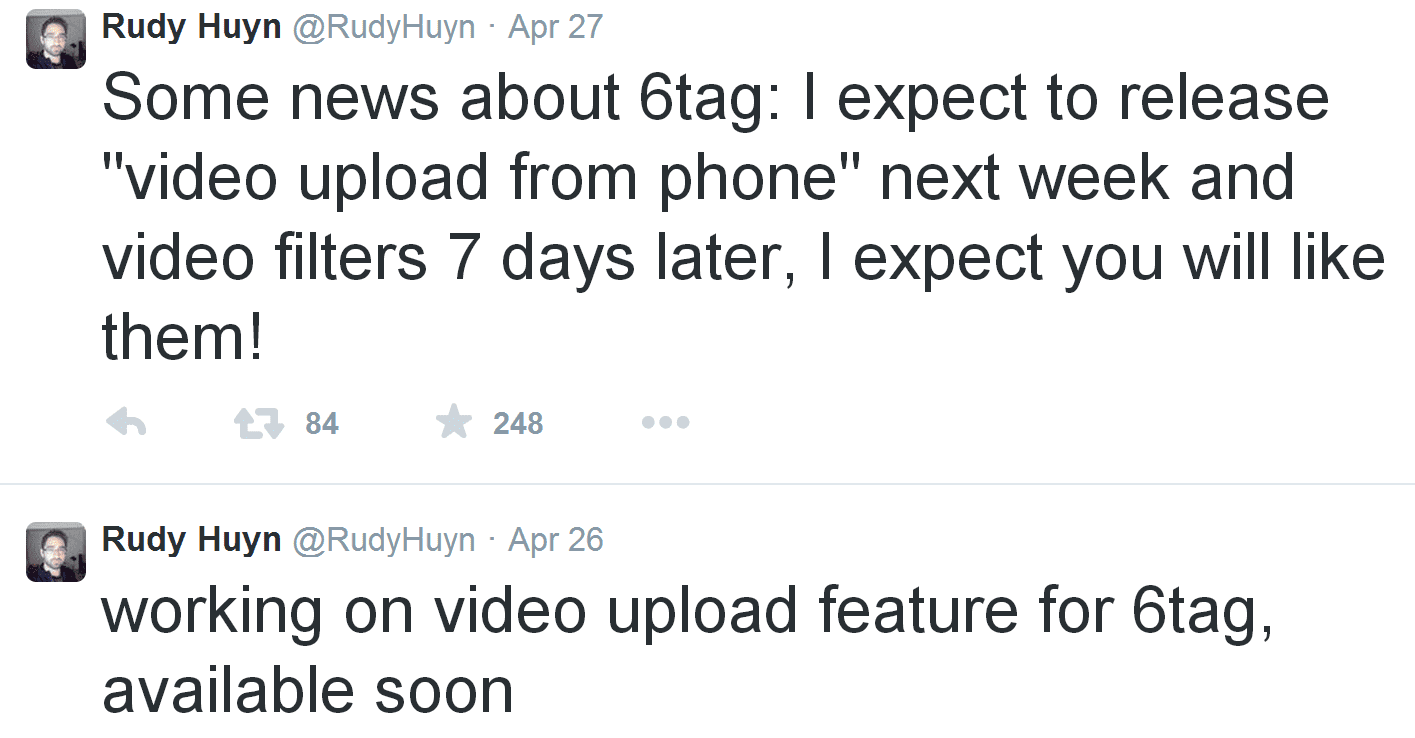Viewport: 1415px width, 738px height.
Task: Open the Apr 27 timestamp link
Action: [x=556, y=27]
